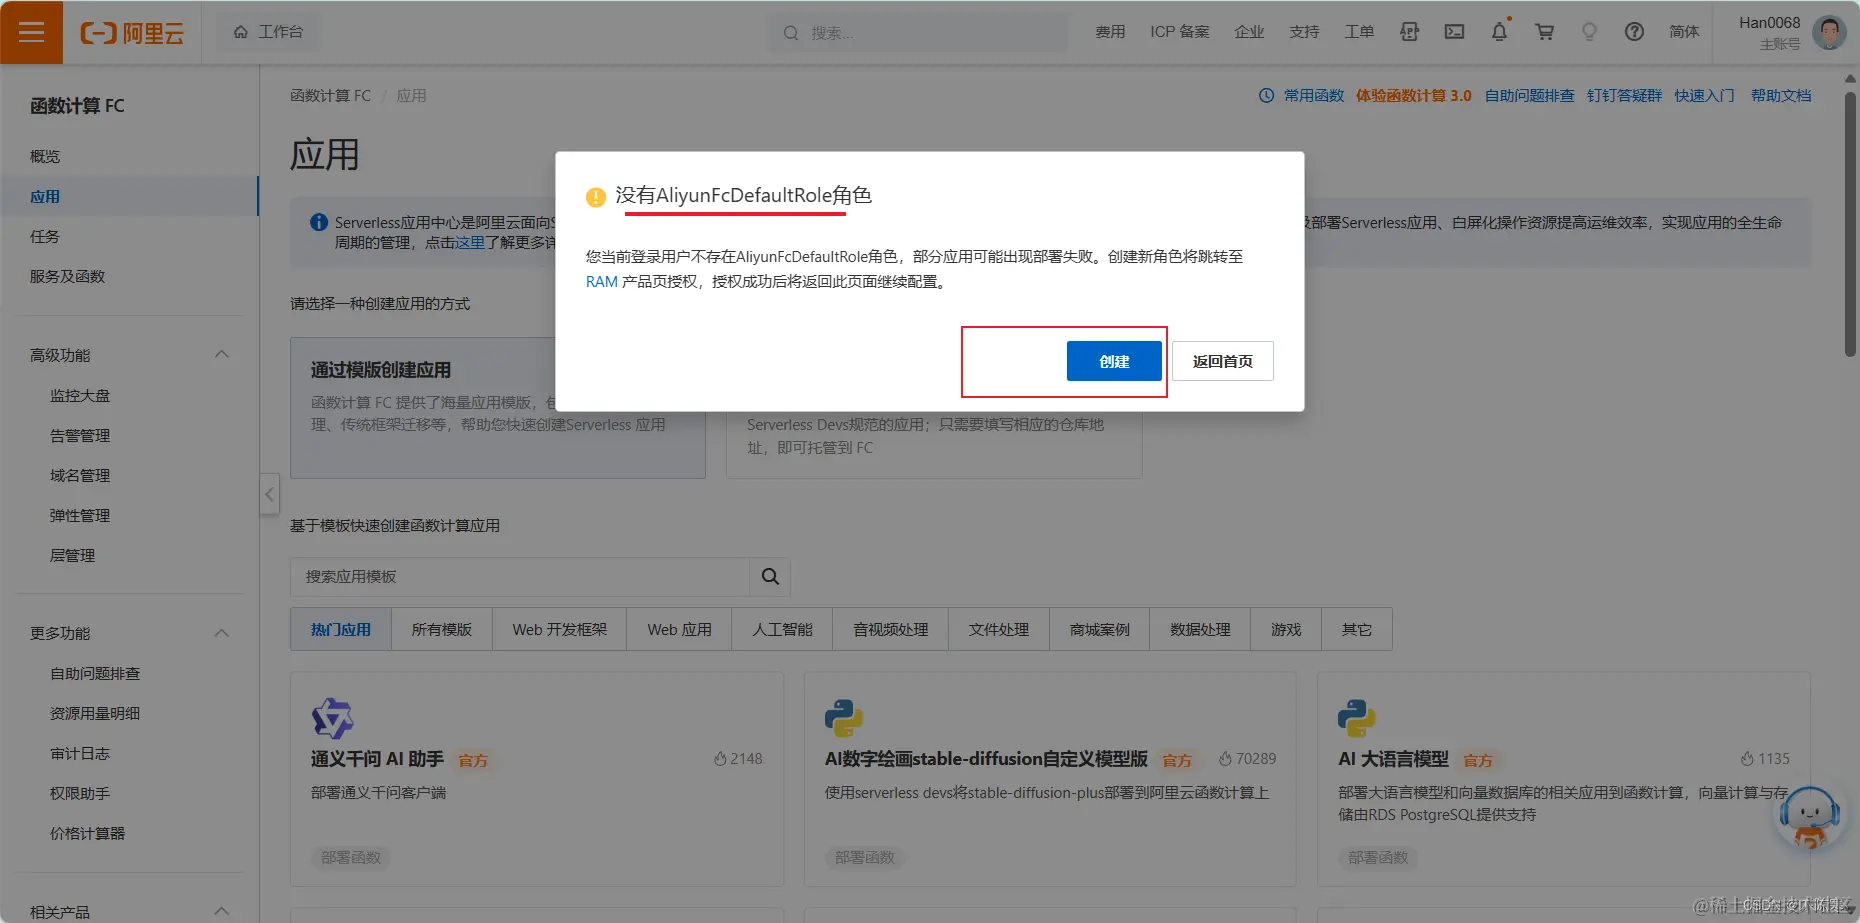Image resolution: width=1860 pixels, height=923 pixels.
Task: Open the 工单 menu item
Action: [1359, 32]
